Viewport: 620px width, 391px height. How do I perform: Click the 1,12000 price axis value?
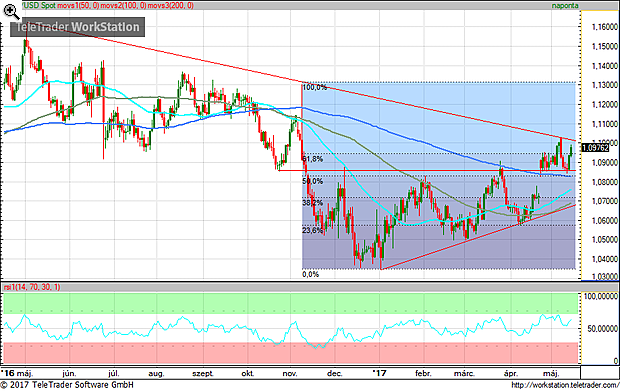click(x=605, y=104)
